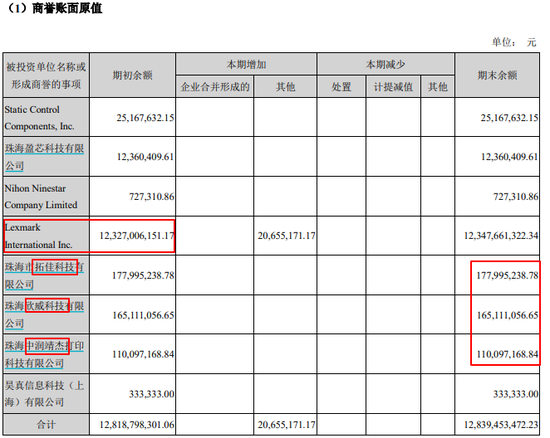Click the 计提减值 sub-header
550x438 pixels.
pyautogui.click(x=393, y=86)
